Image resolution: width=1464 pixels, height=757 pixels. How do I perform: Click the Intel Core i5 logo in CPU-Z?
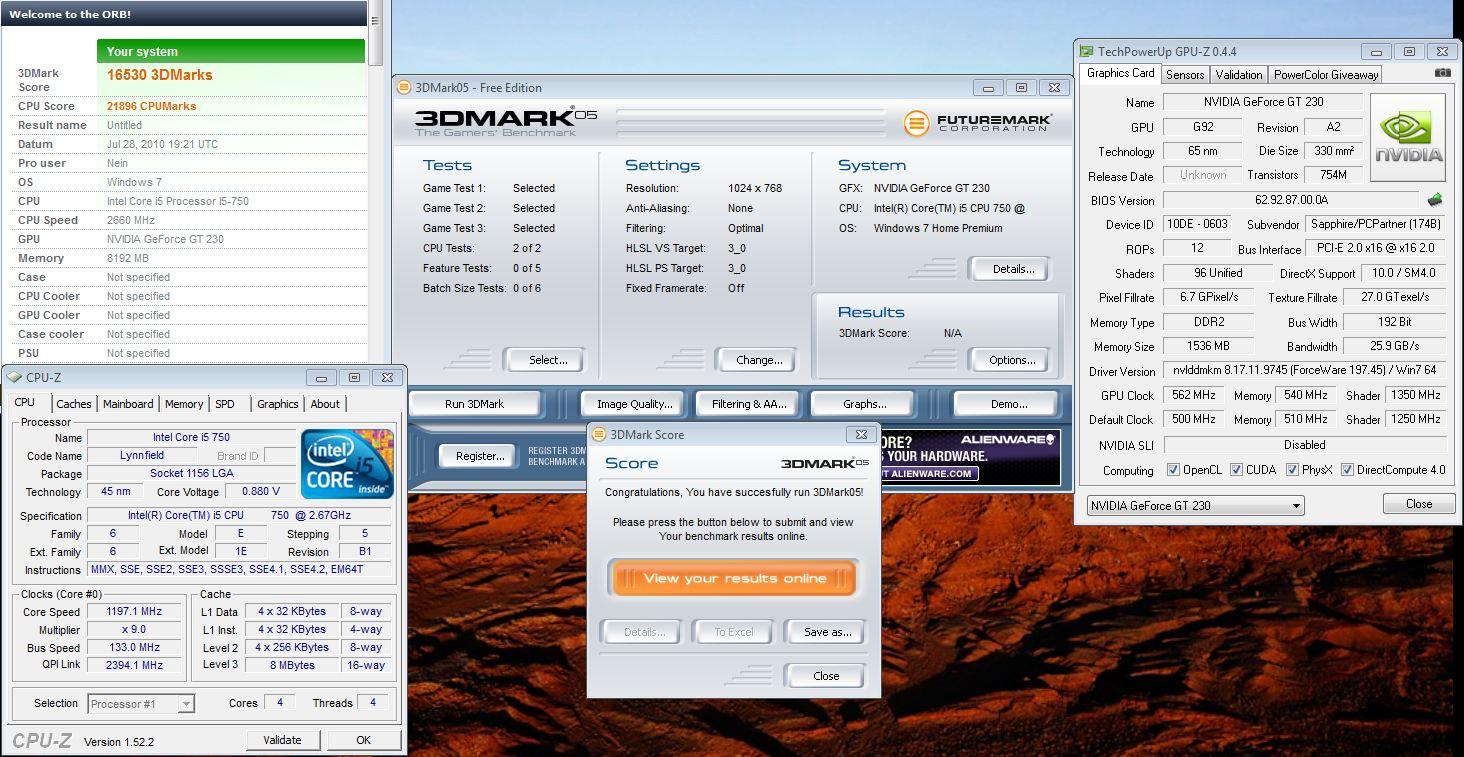pos(347,463)
